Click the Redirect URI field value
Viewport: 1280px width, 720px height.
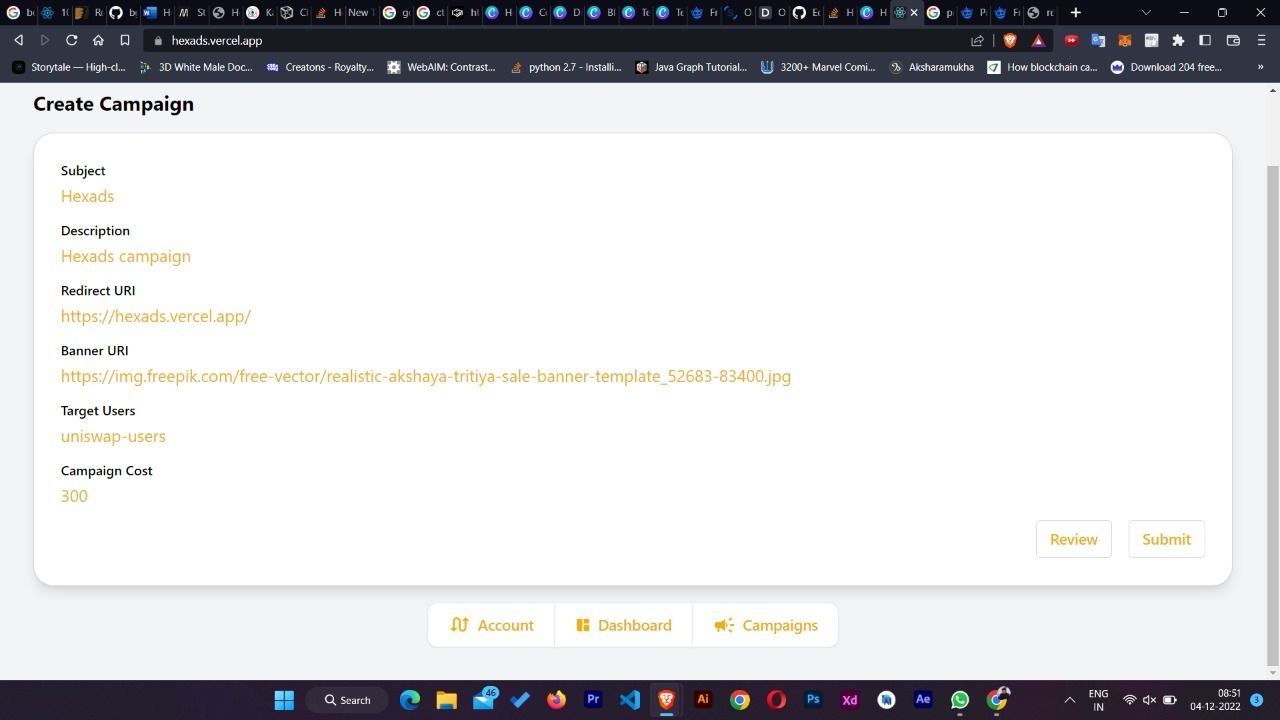[156, 316]
